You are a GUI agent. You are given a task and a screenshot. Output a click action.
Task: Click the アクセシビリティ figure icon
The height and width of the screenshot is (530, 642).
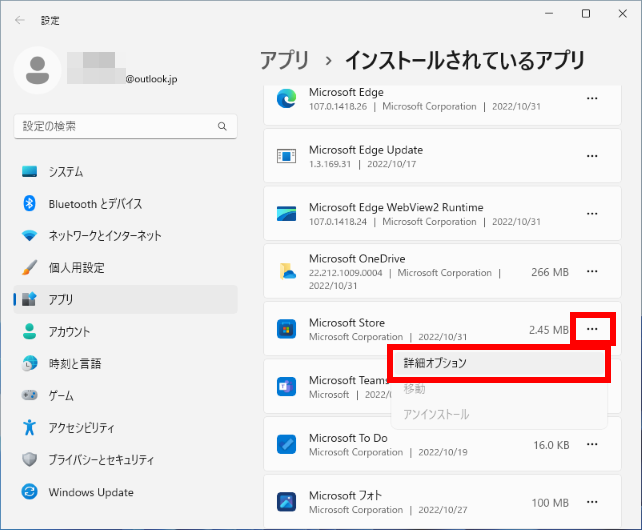pyautogui.click(x=29, y=428)
